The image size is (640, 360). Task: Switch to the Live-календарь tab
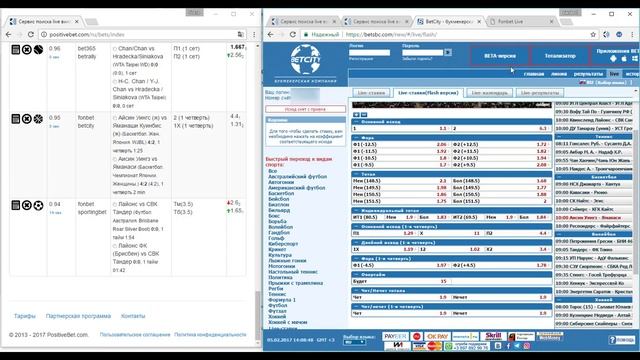[x=489, y=93]
